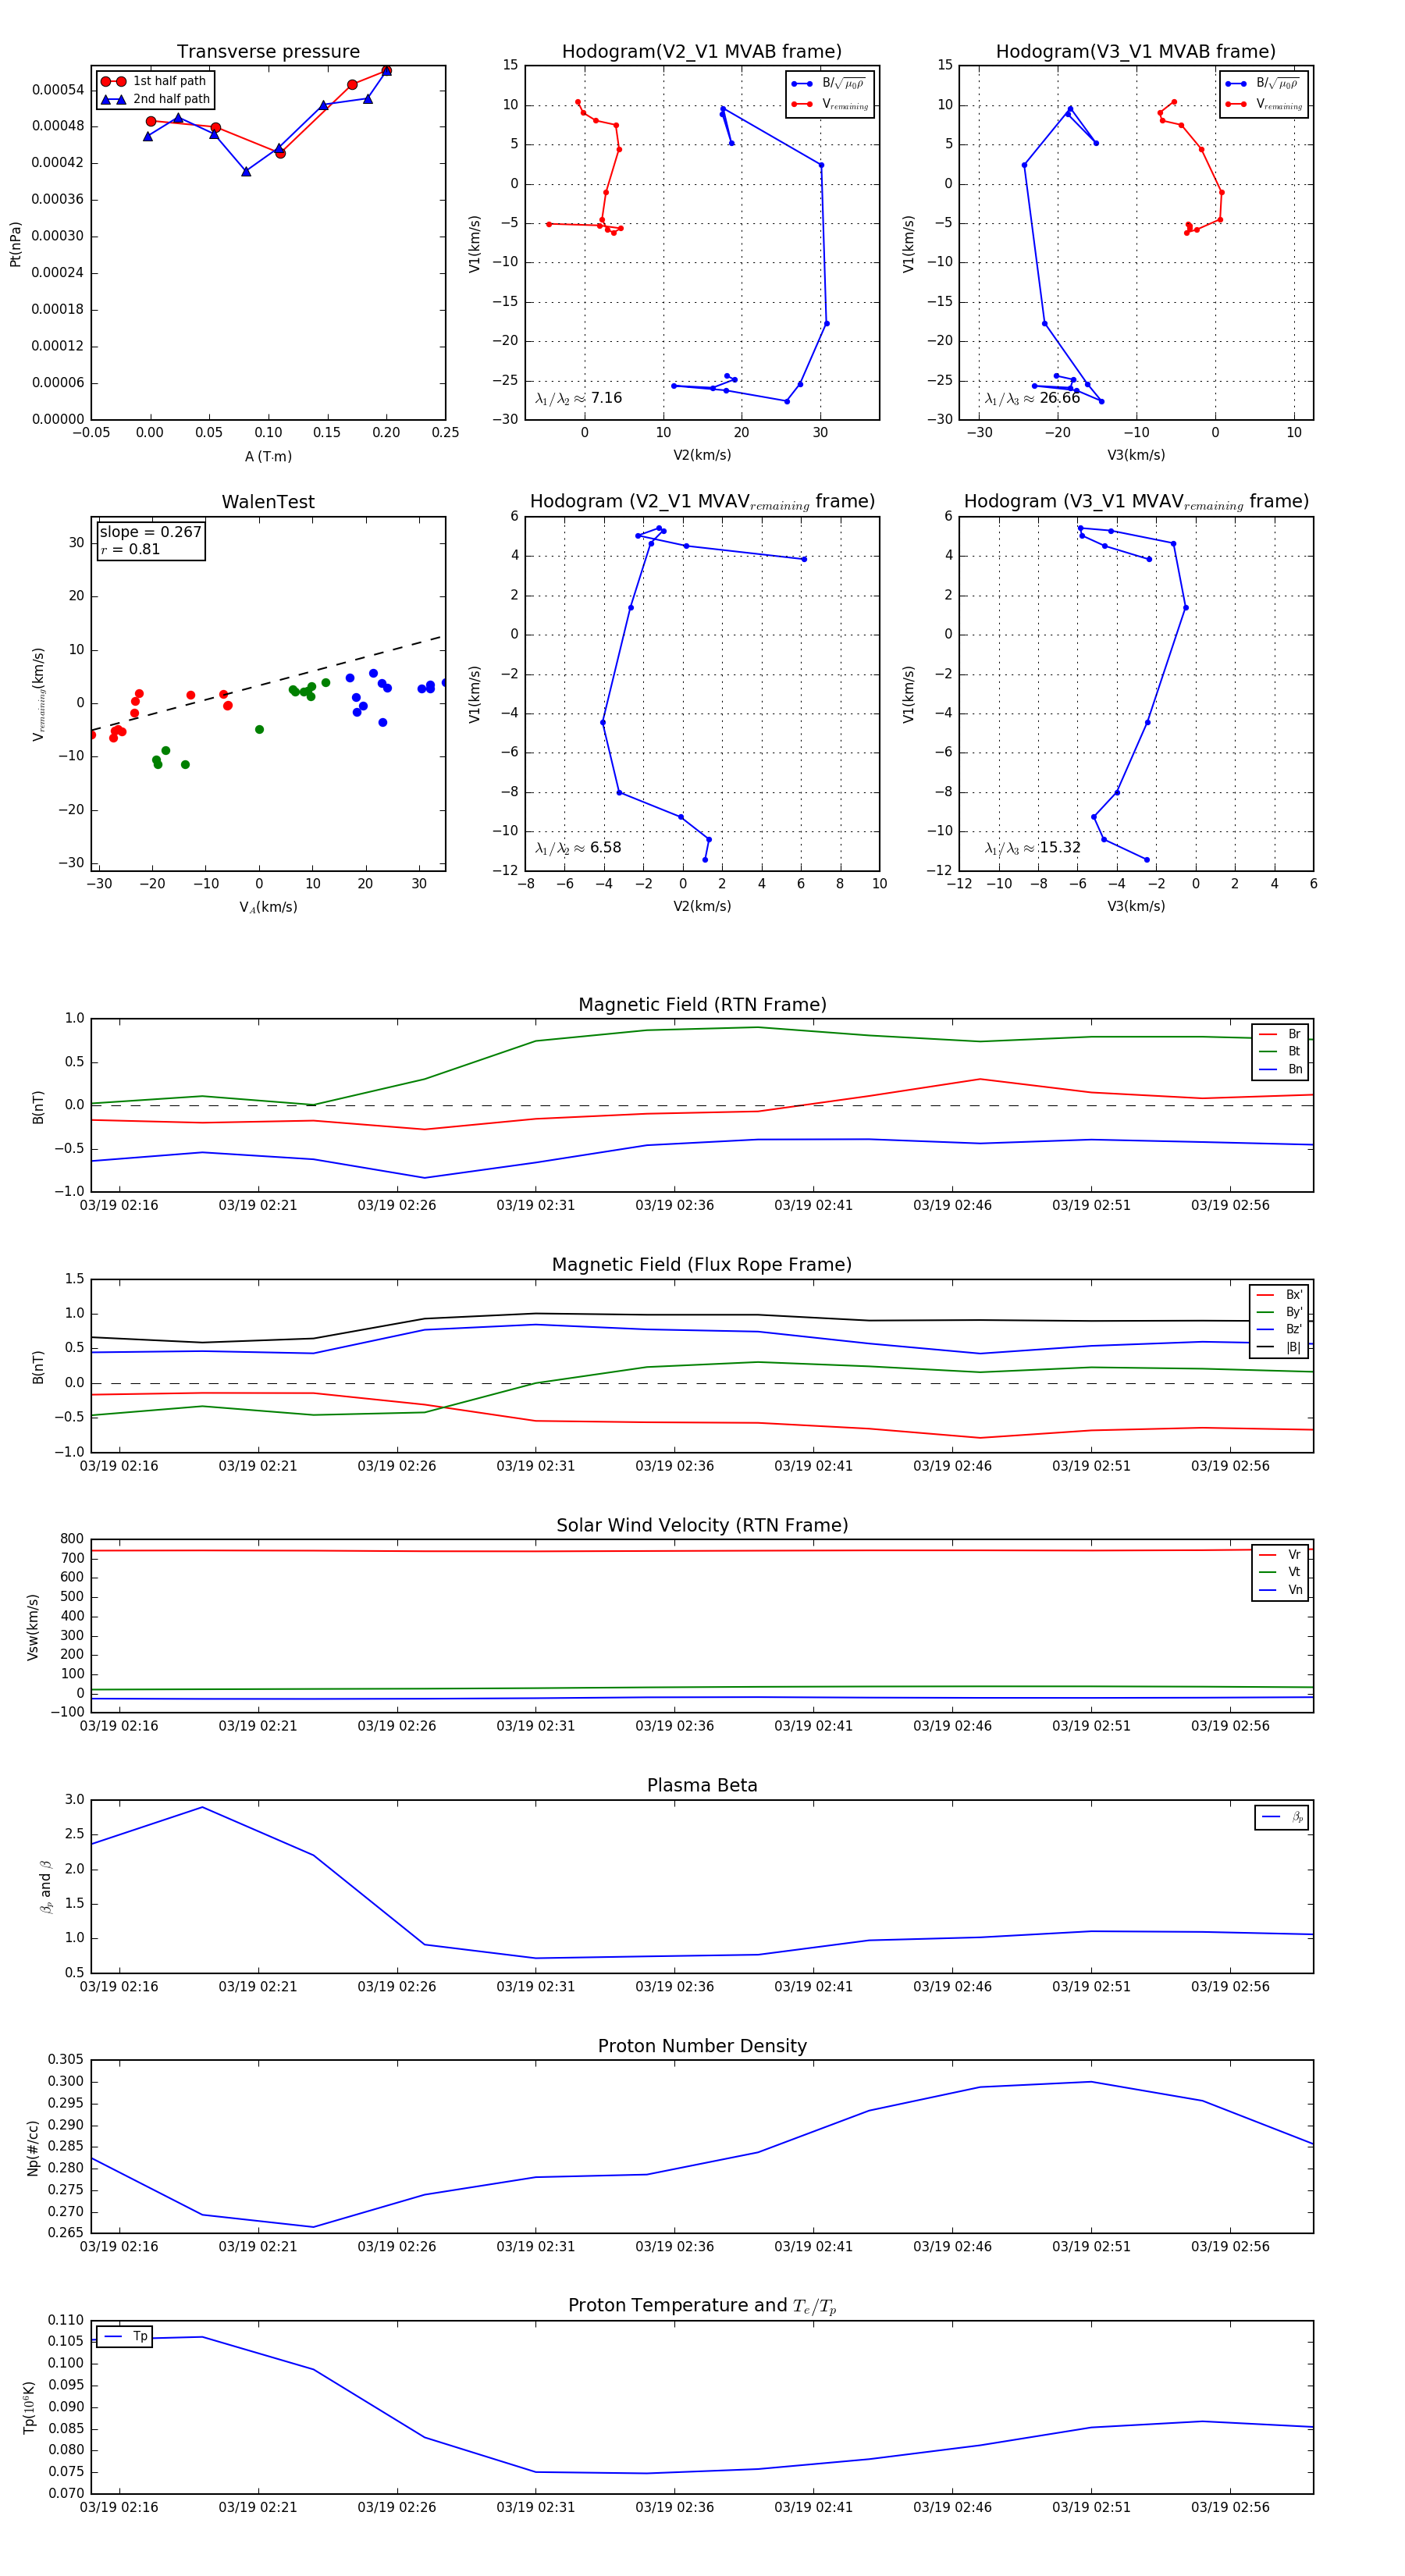
Task: Click the 'Pt(nPa)' axis label
Action: (15, 244)
